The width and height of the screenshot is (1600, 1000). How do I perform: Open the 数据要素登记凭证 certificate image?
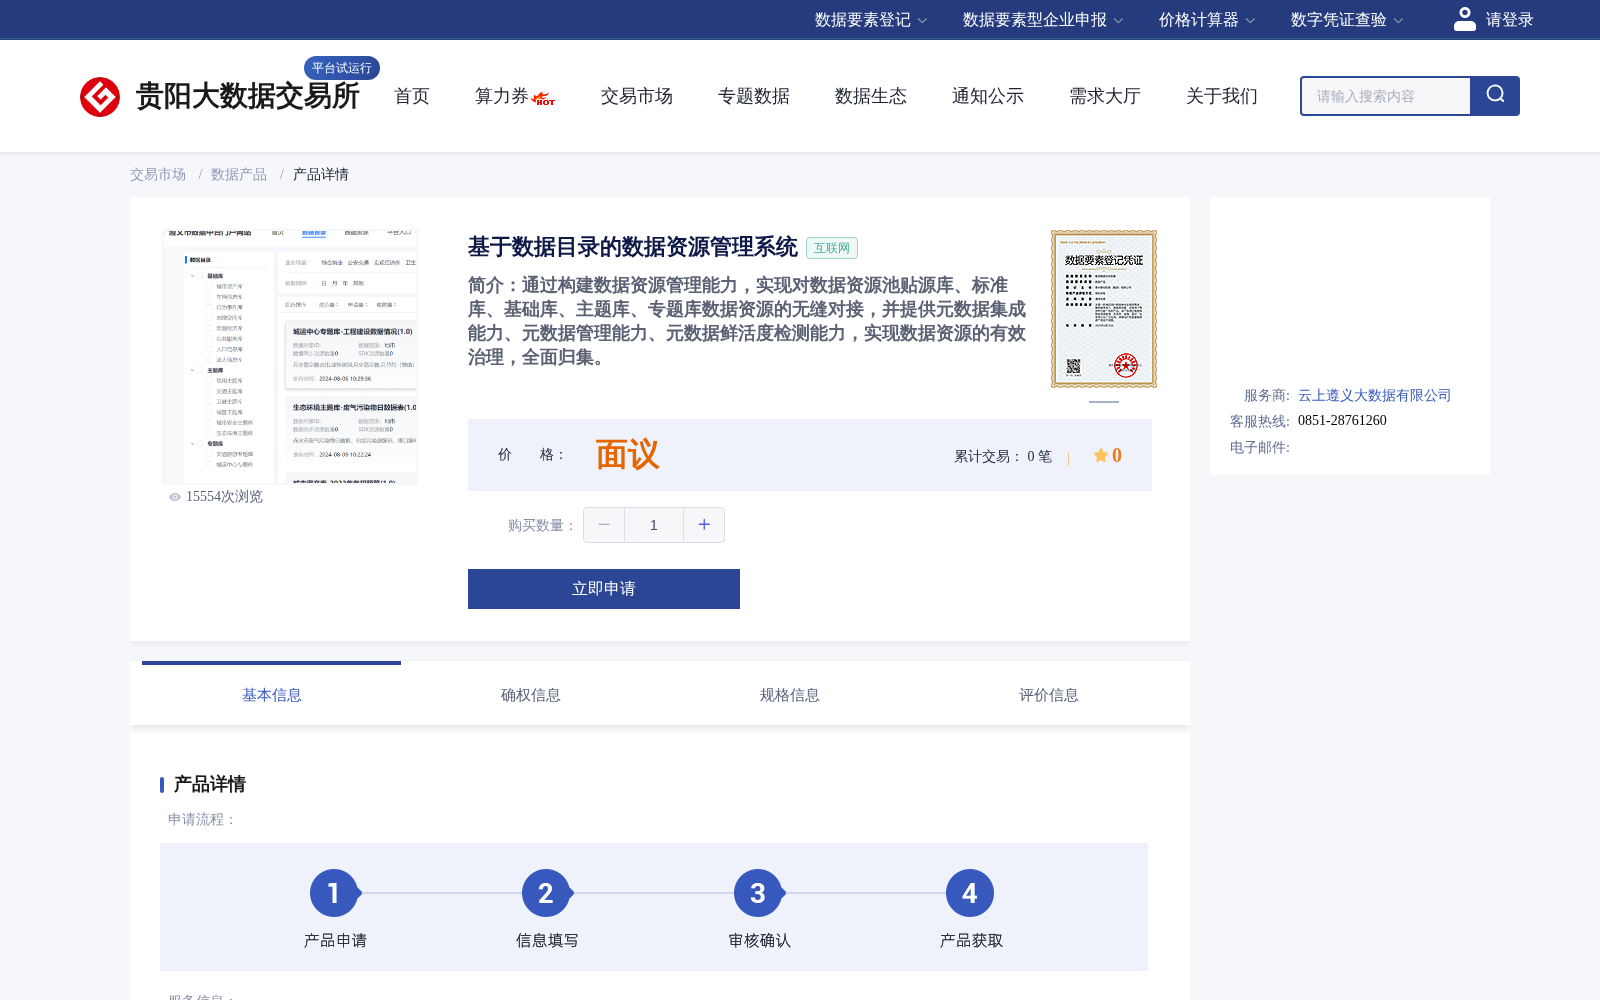(1104, 309)
